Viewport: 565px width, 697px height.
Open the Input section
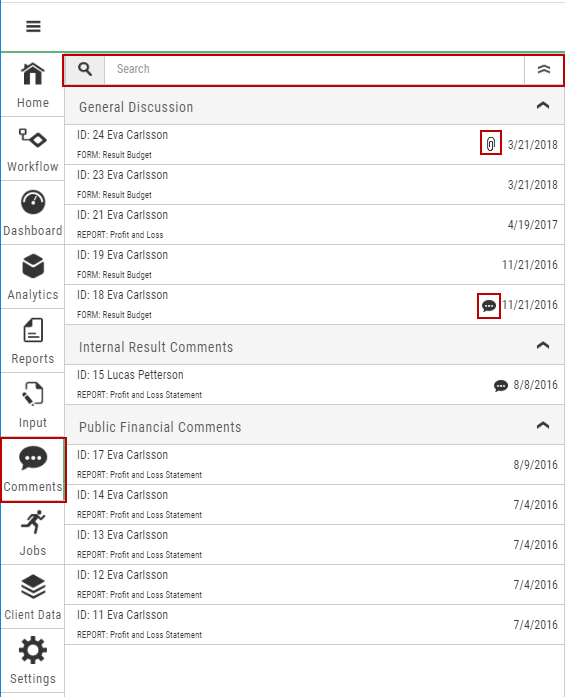click(32, 405)
